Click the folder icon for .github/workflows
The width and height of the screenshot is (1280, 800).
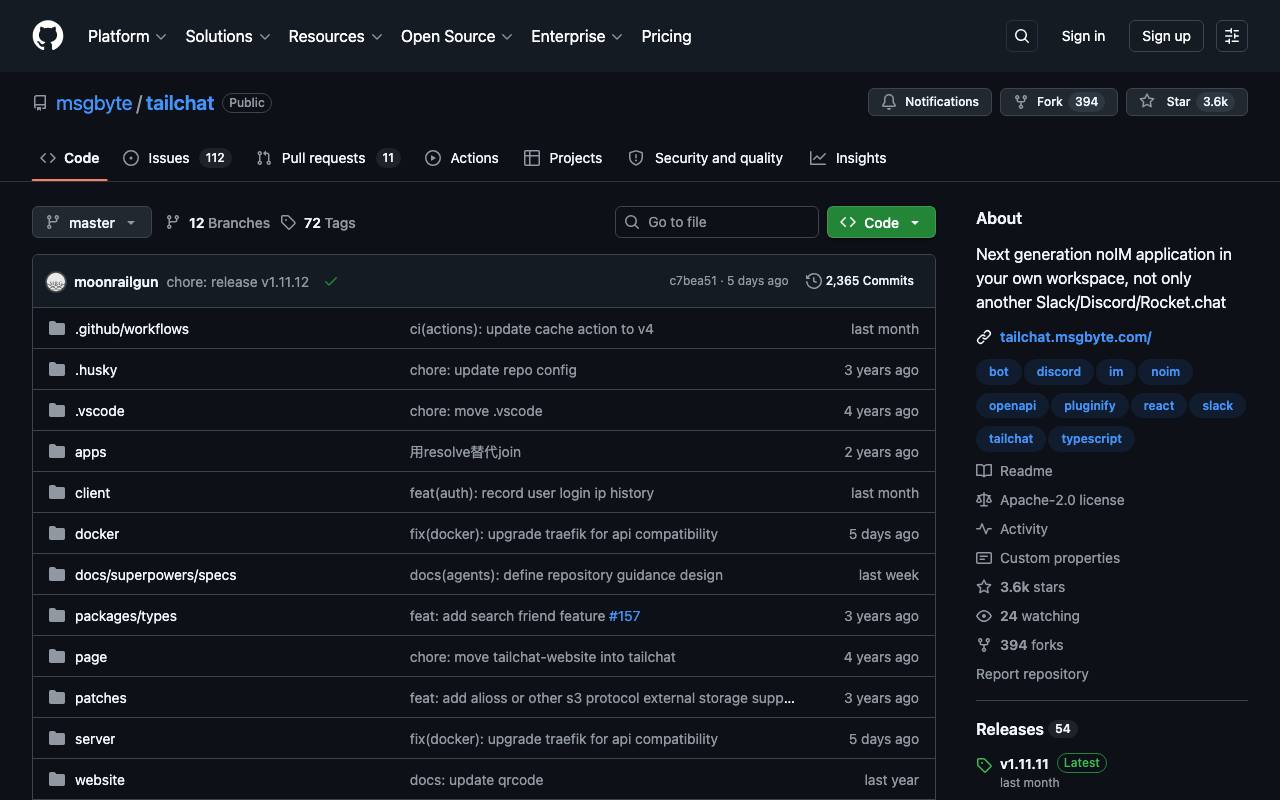(x=57, y=328)
